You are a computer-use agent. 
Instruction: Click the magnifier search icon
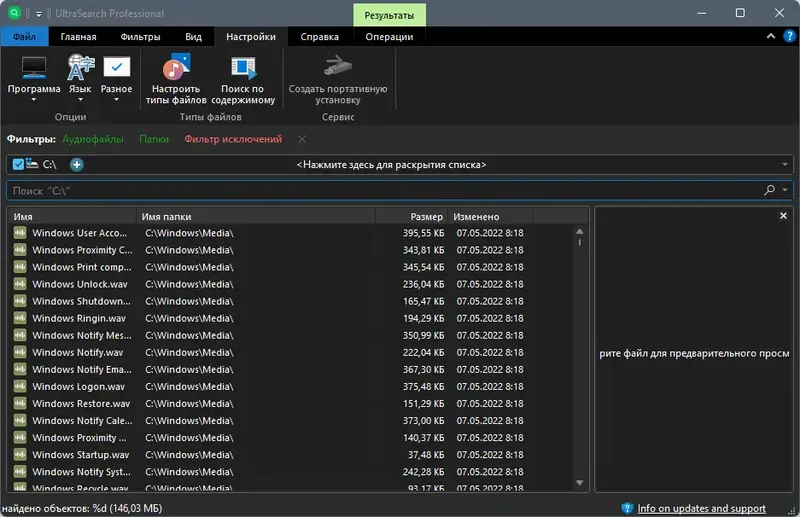point(769,190)
